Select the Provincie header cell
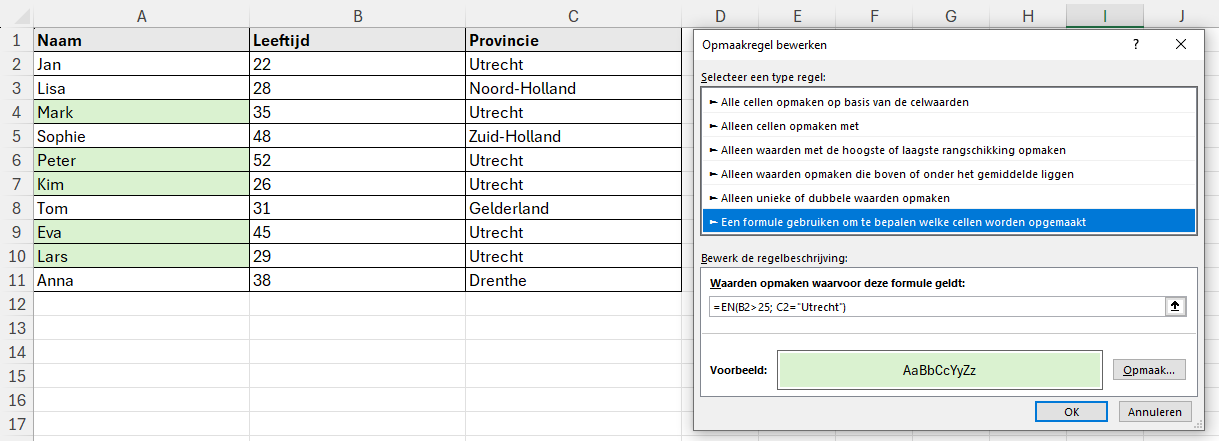Viewport: 1219px width, 441px height. click(573, 41)
